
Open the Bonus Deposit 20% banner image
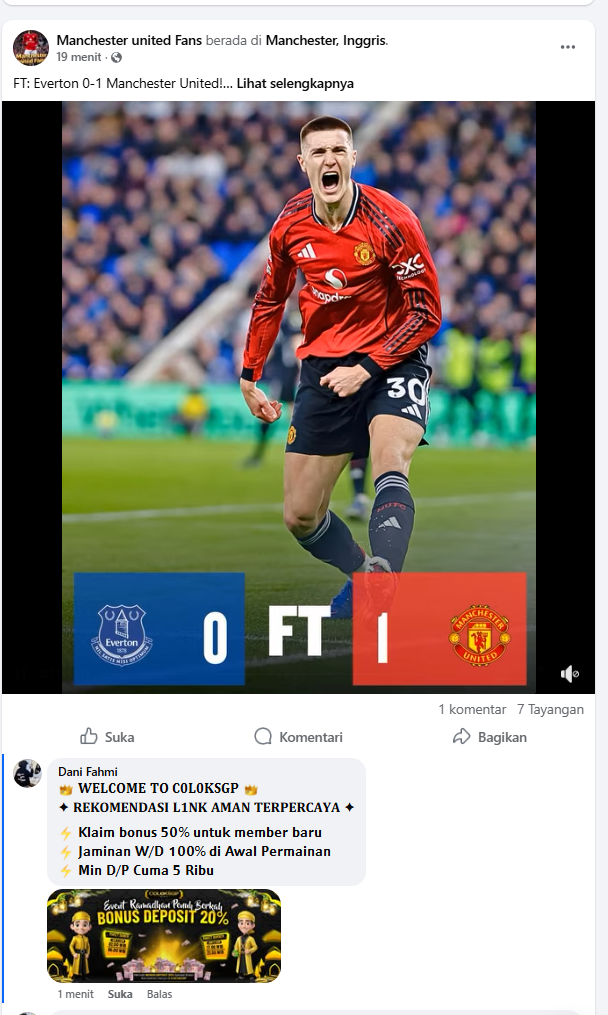[x=164, y=935]
